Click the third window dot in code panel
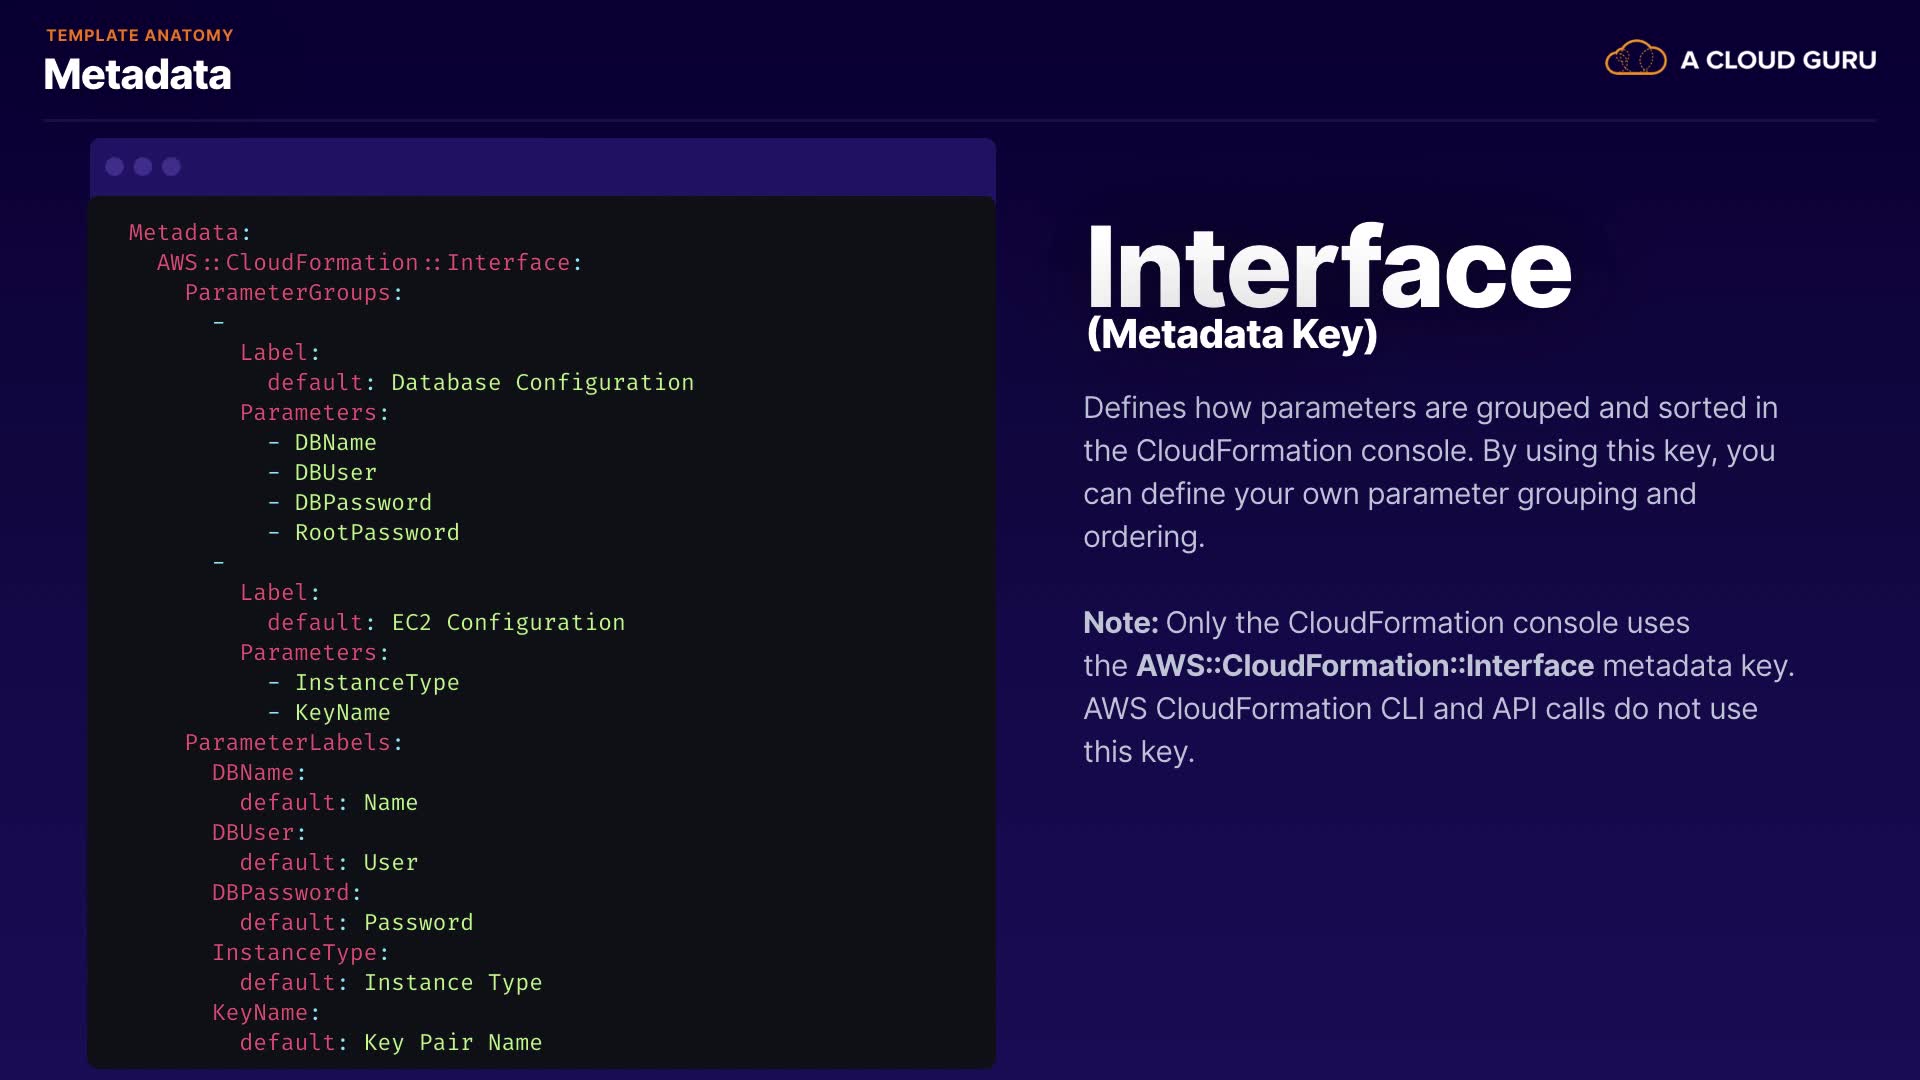1920x1080 pixels. click(x=172, y=167)
